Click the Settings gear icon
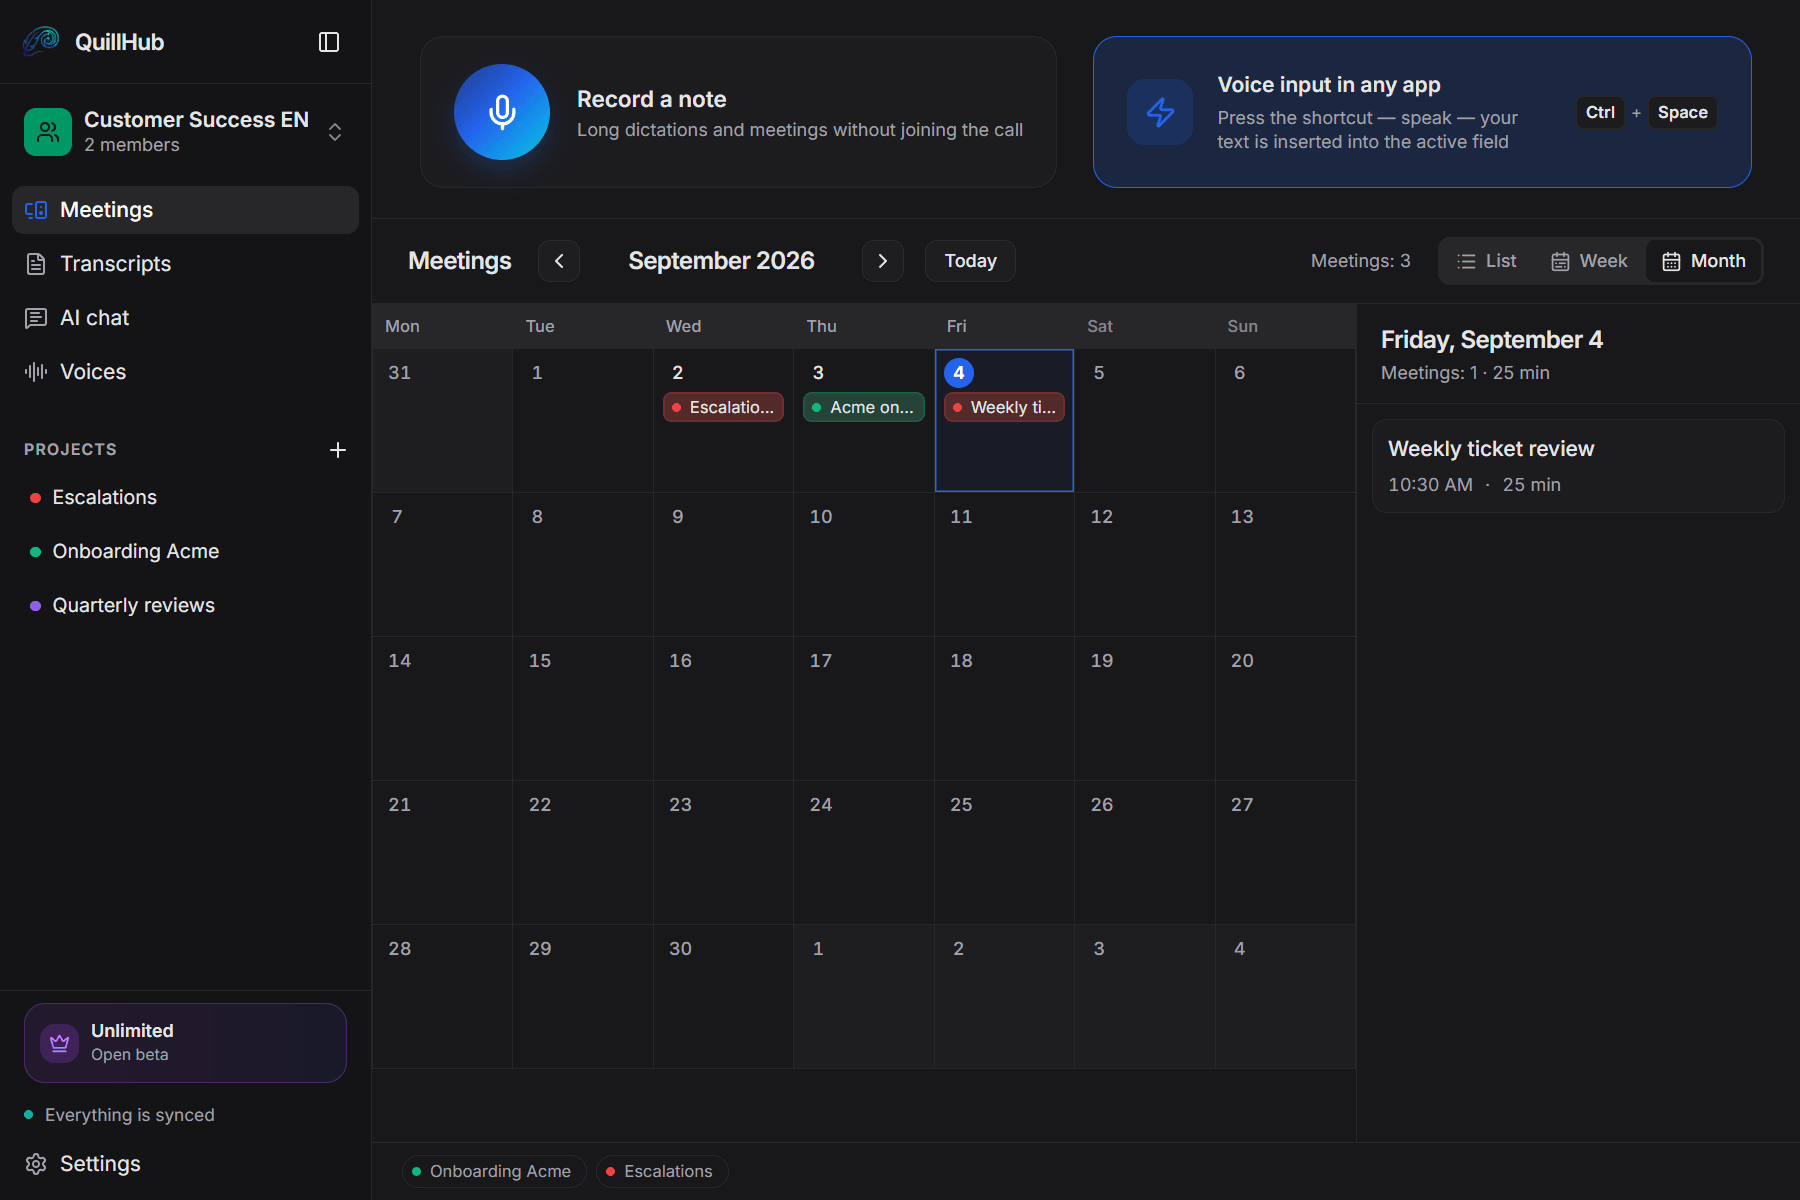 36,1164
